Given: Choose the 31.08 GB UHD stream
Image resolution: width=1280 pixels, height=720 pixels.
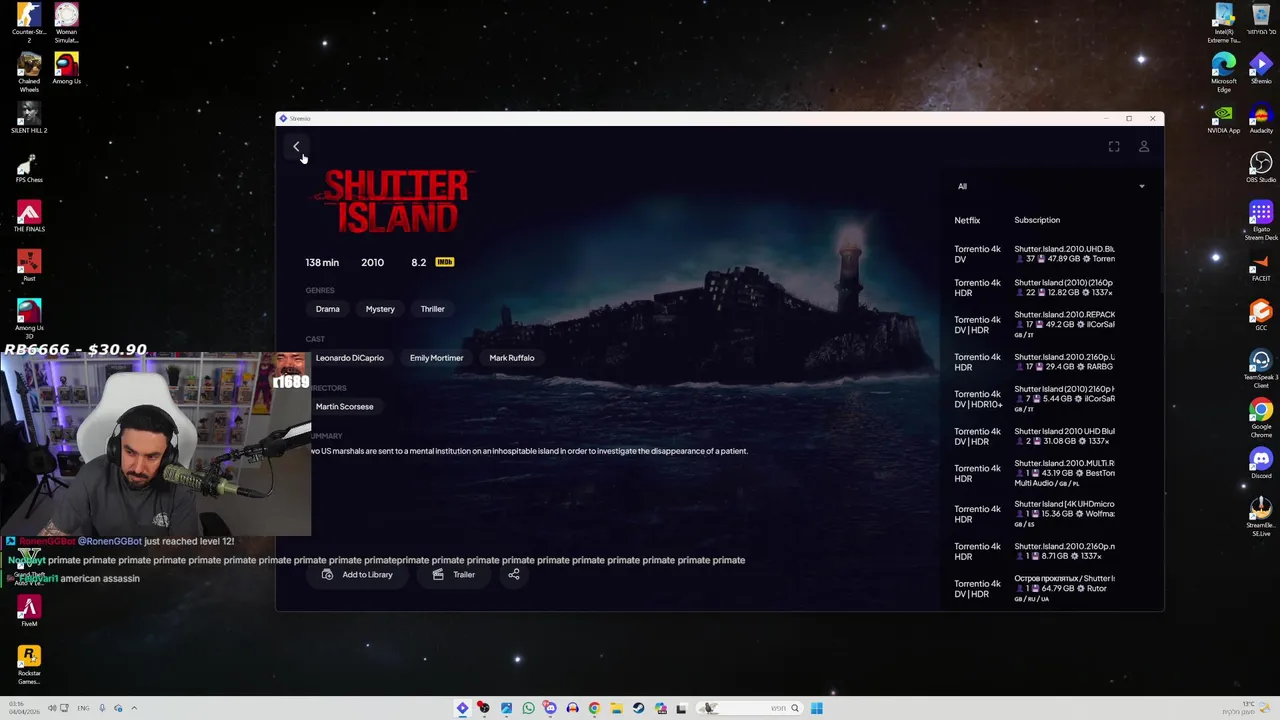Looking at the screenshot, I should [1050, 436].
